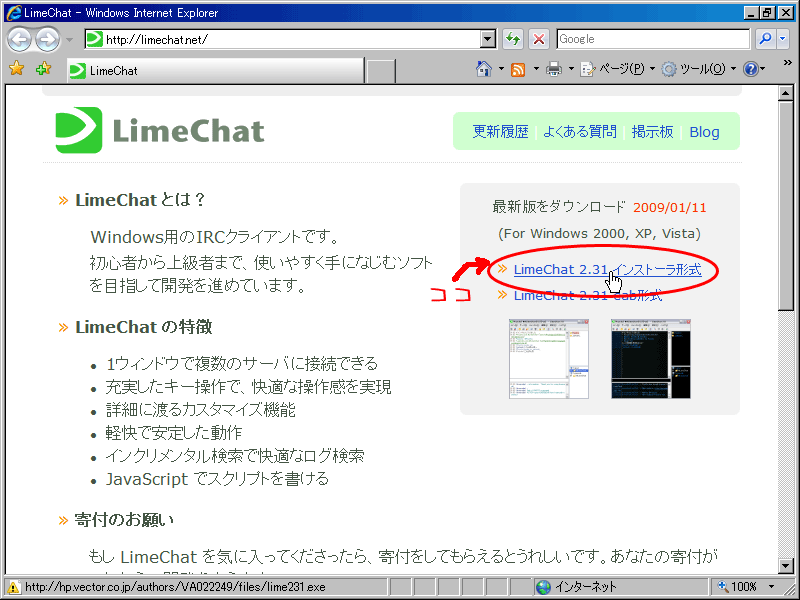Viewport: 800px width, 600px height.
Task: Open the recent pages dropdown beside Forward
Action: (69, 40)
